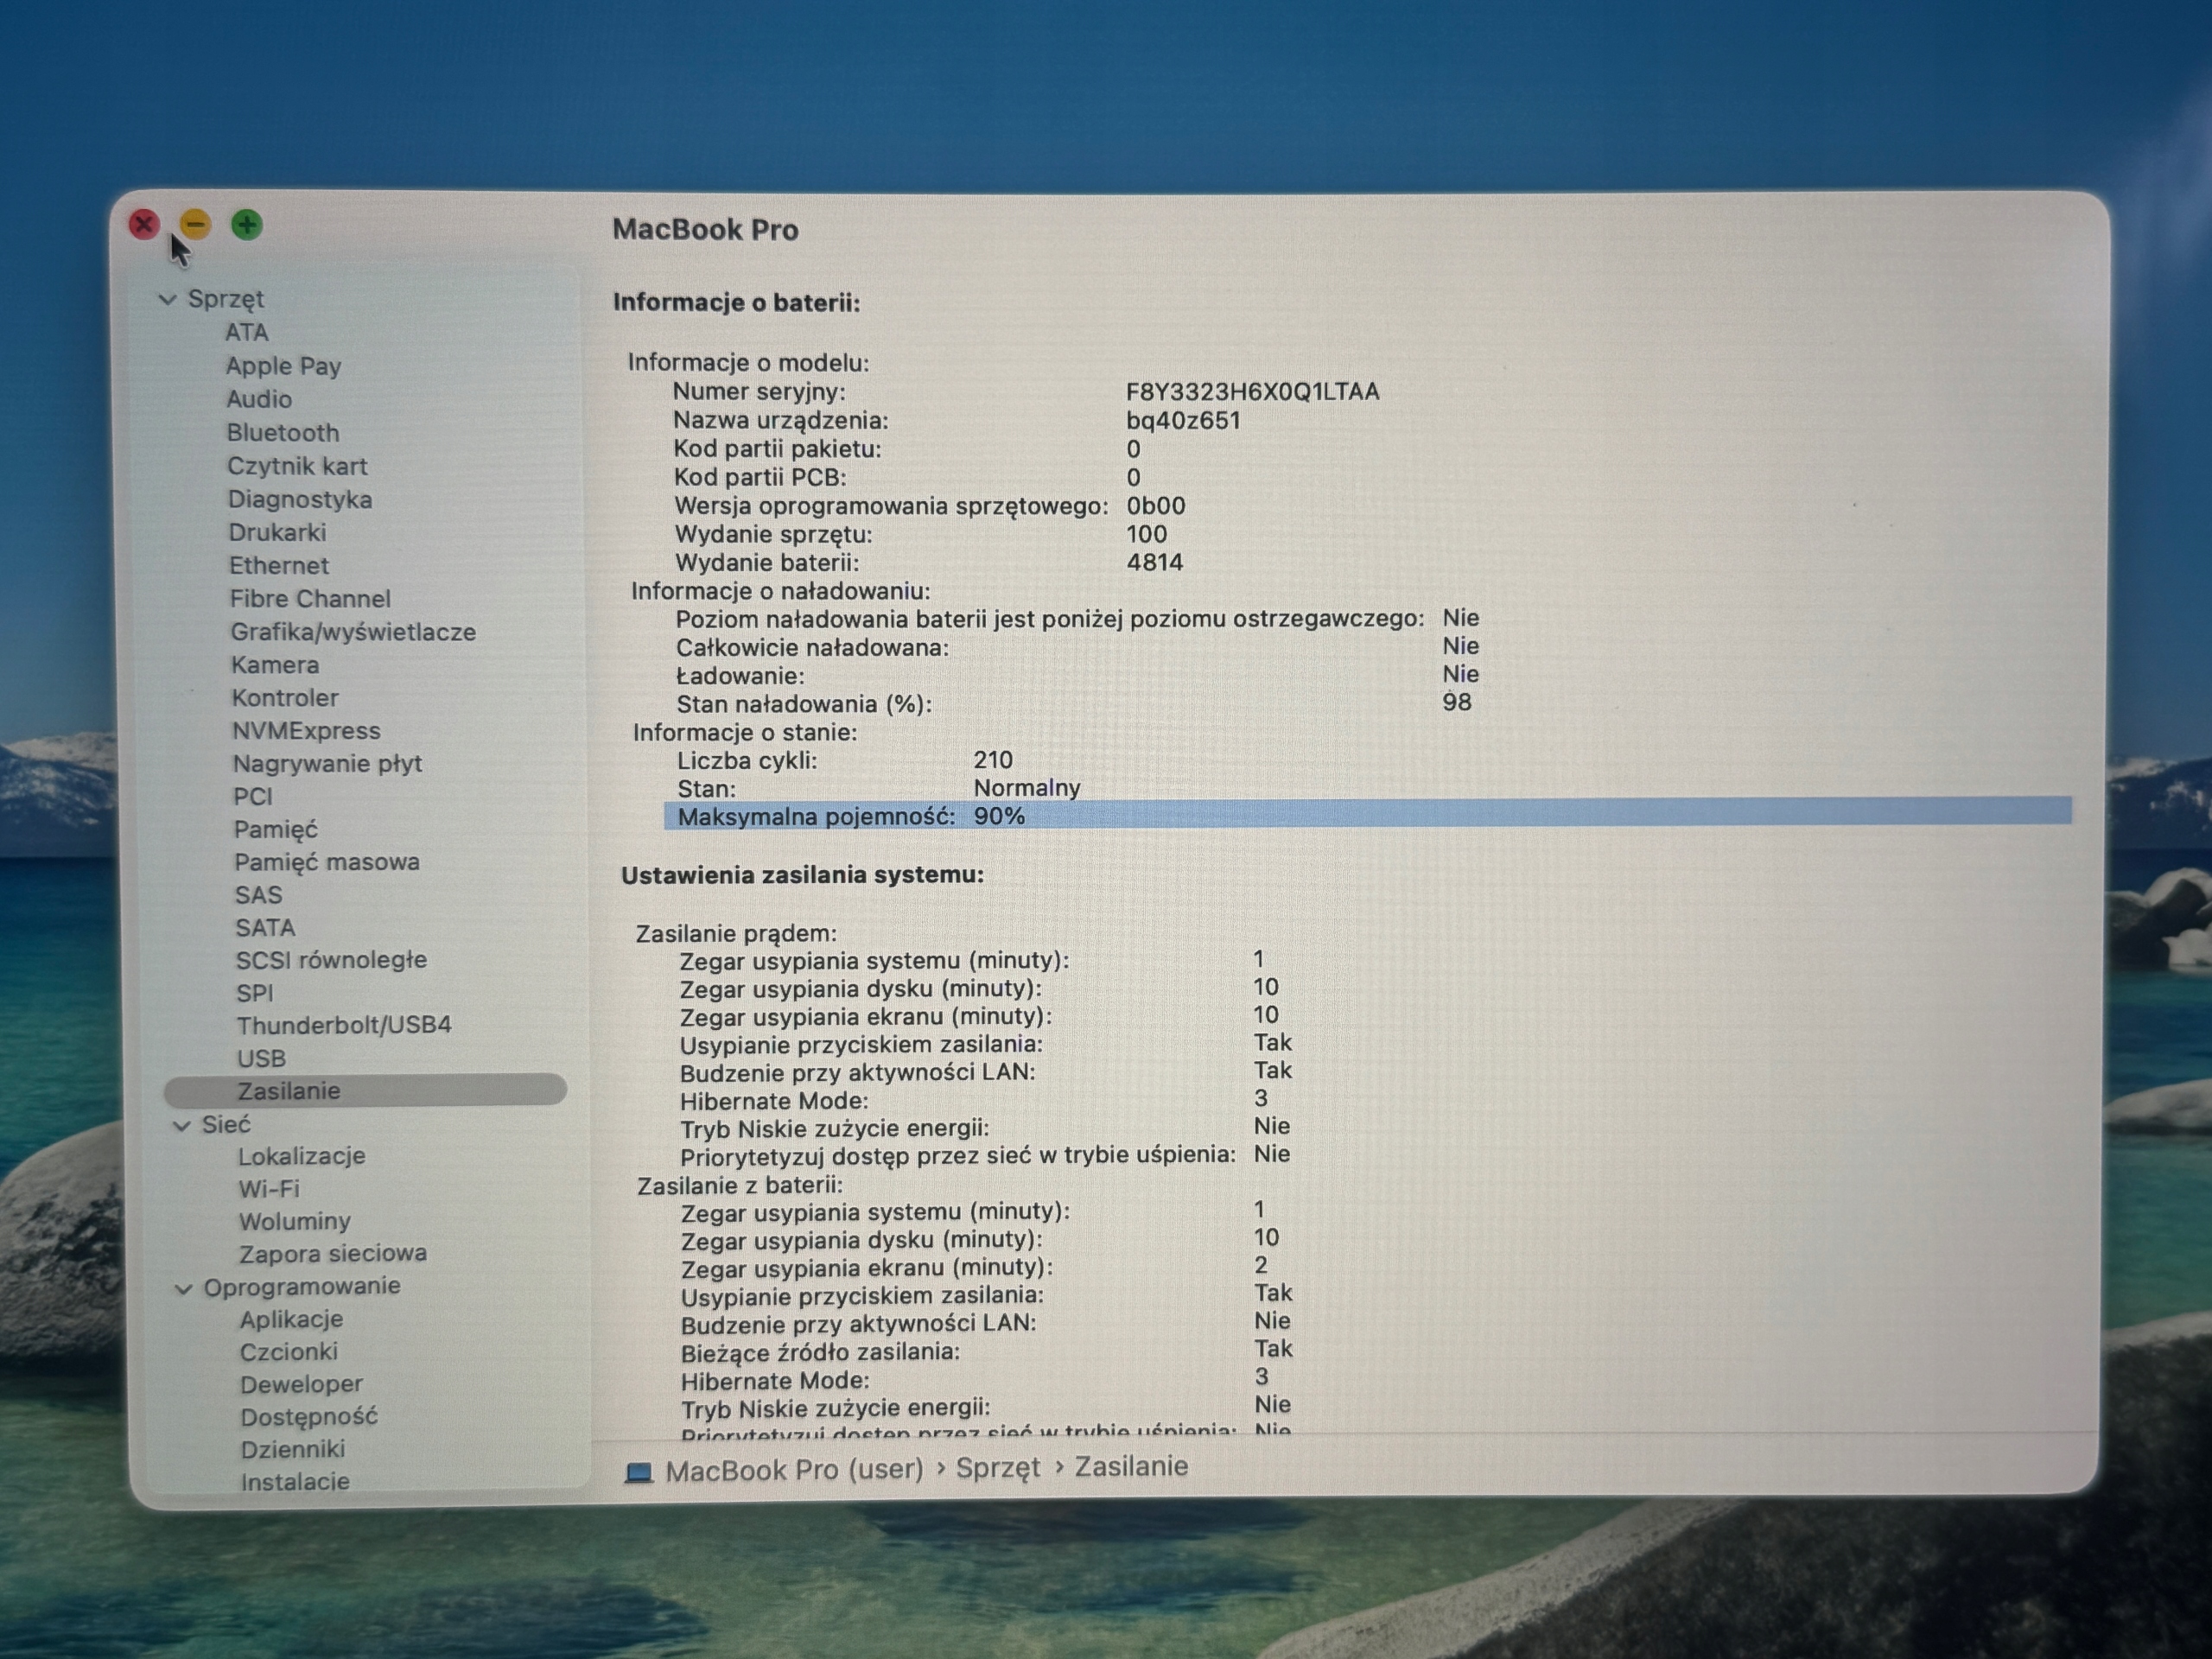Viewport: 2212px width, 1659px height.
Task: Click the green zoom window button
Action: tap(247, 225)
